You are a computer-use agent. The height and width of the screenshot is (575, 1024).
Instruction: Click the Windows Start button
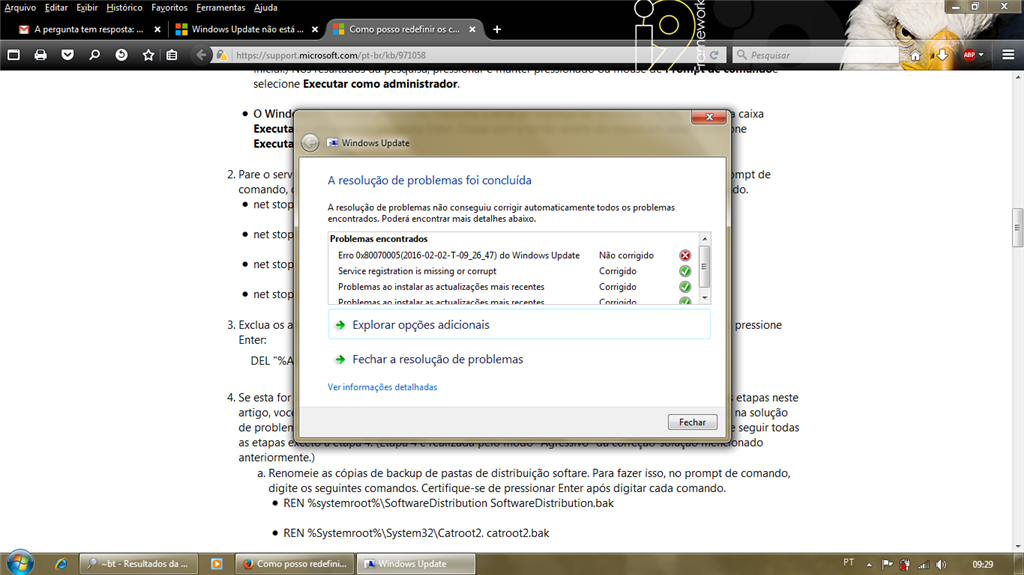20,563
